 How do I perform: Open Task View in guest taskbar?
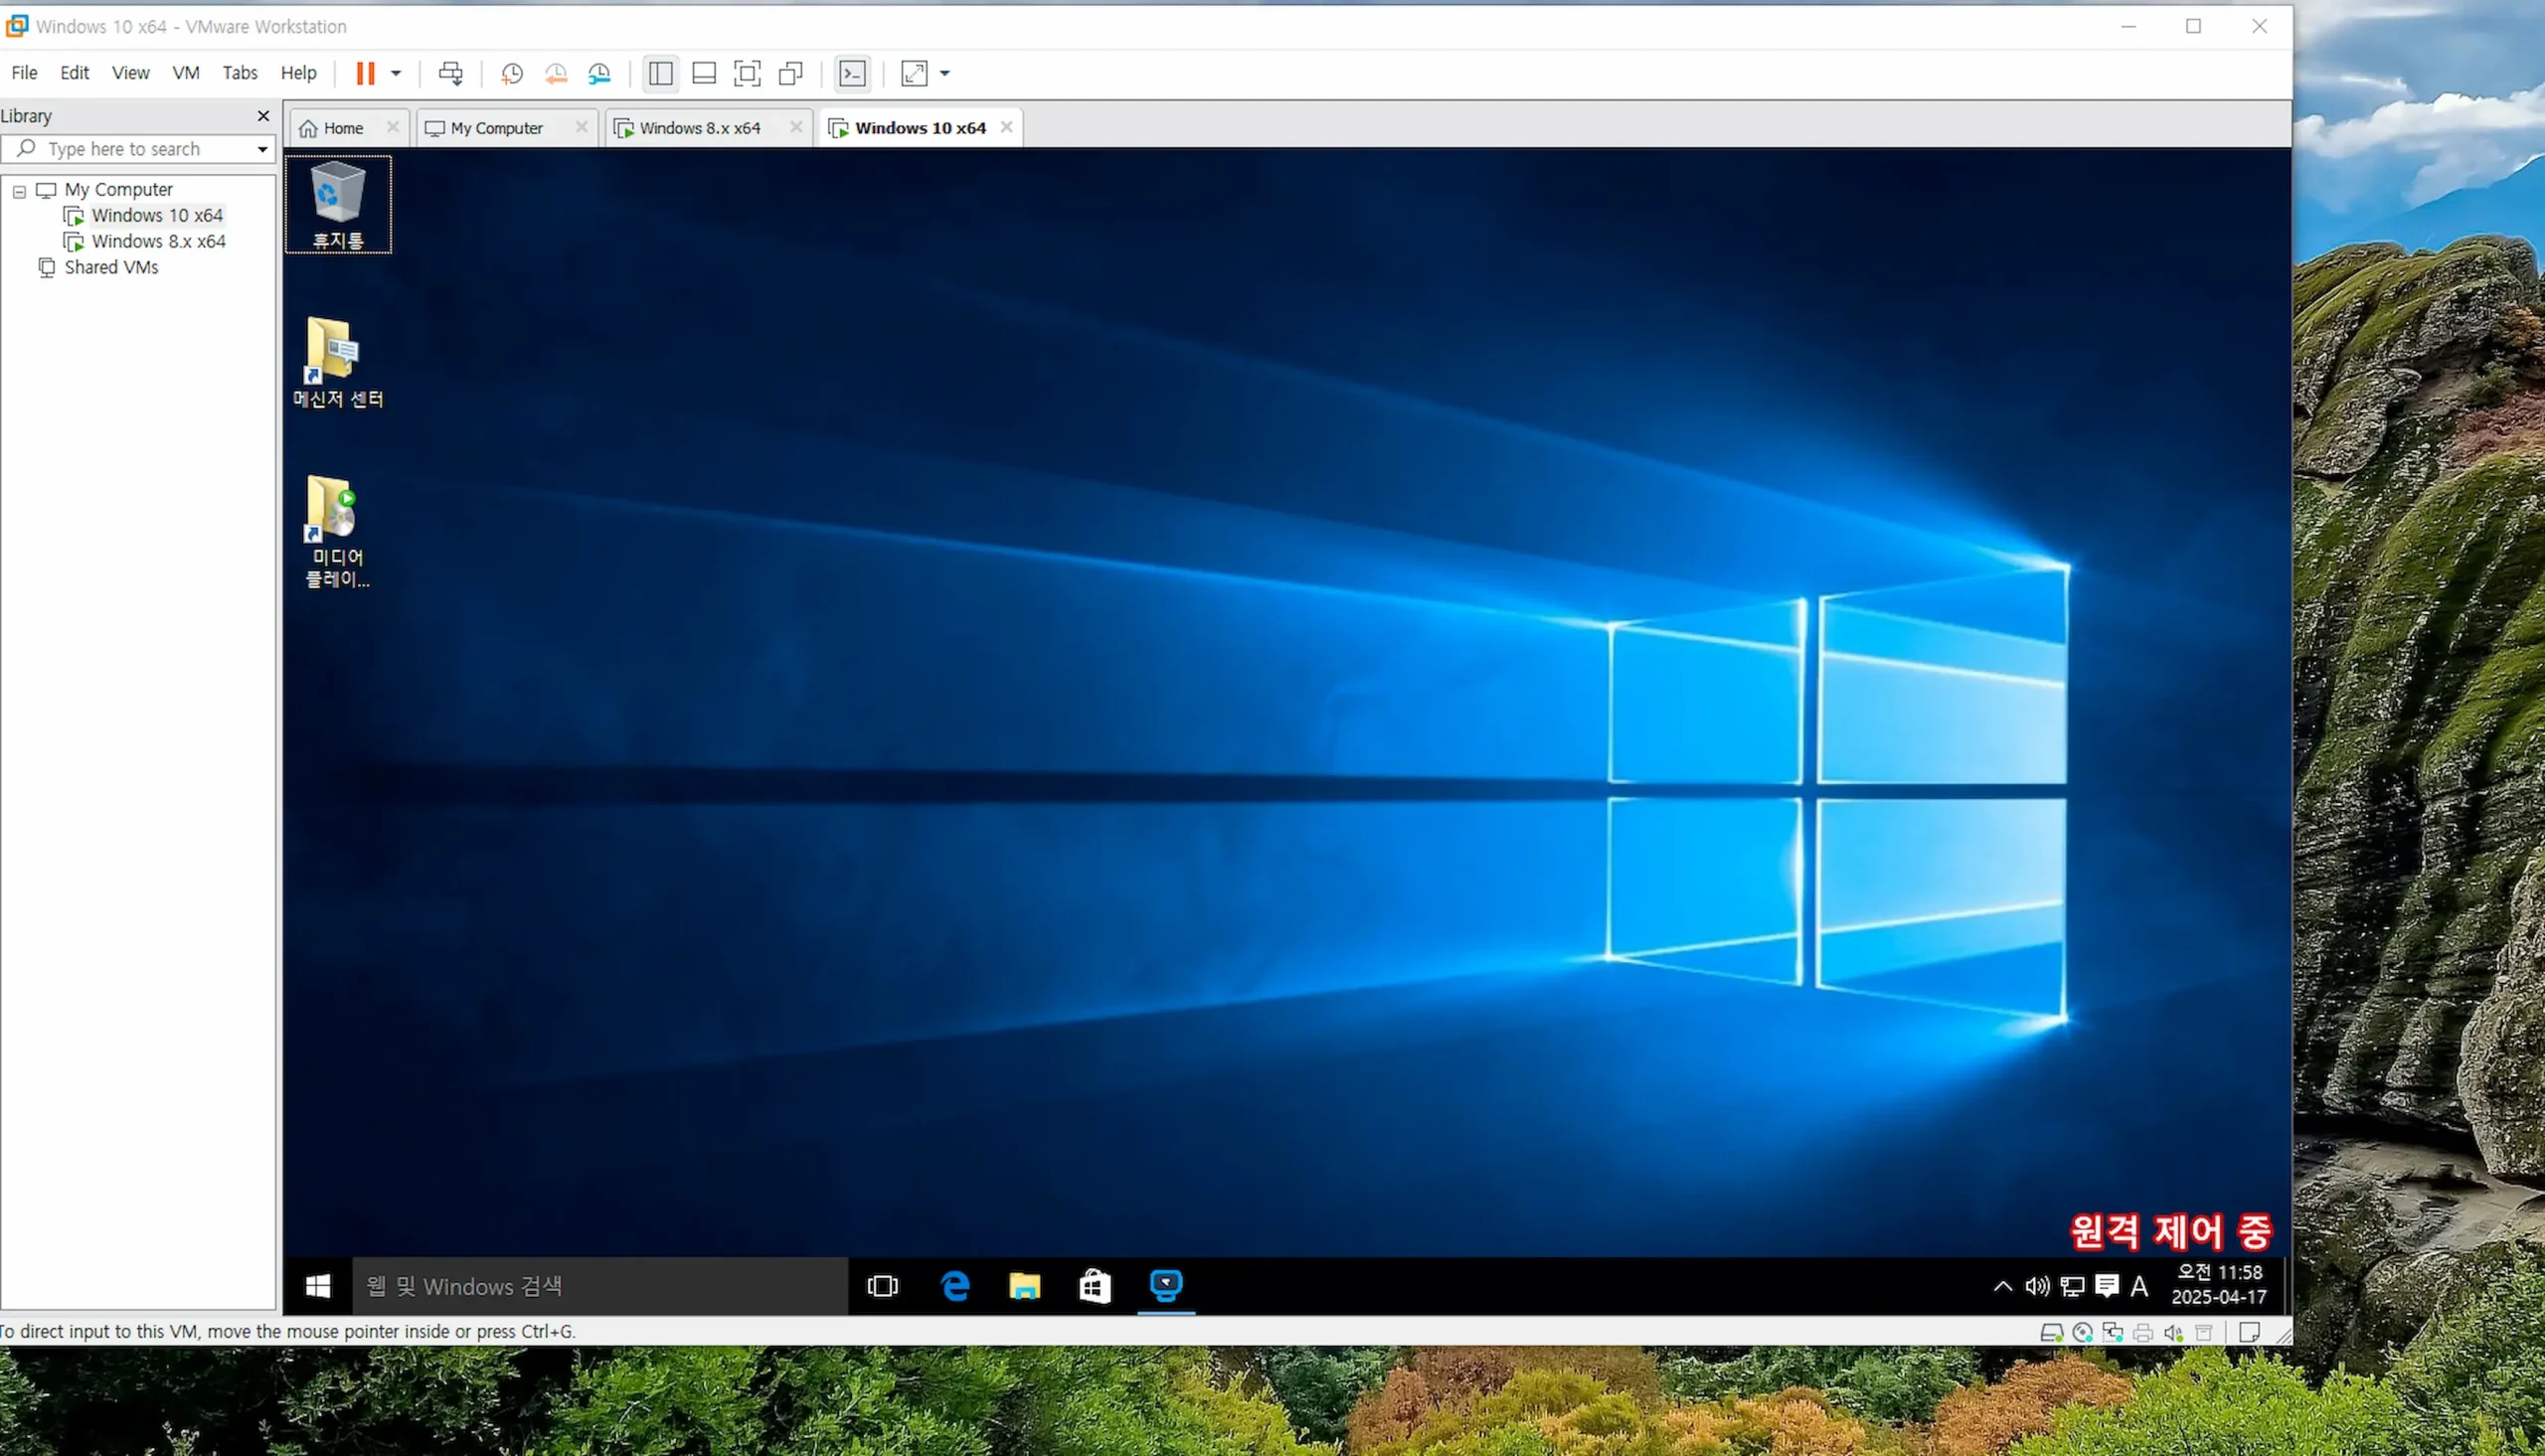coord(883,1286)
